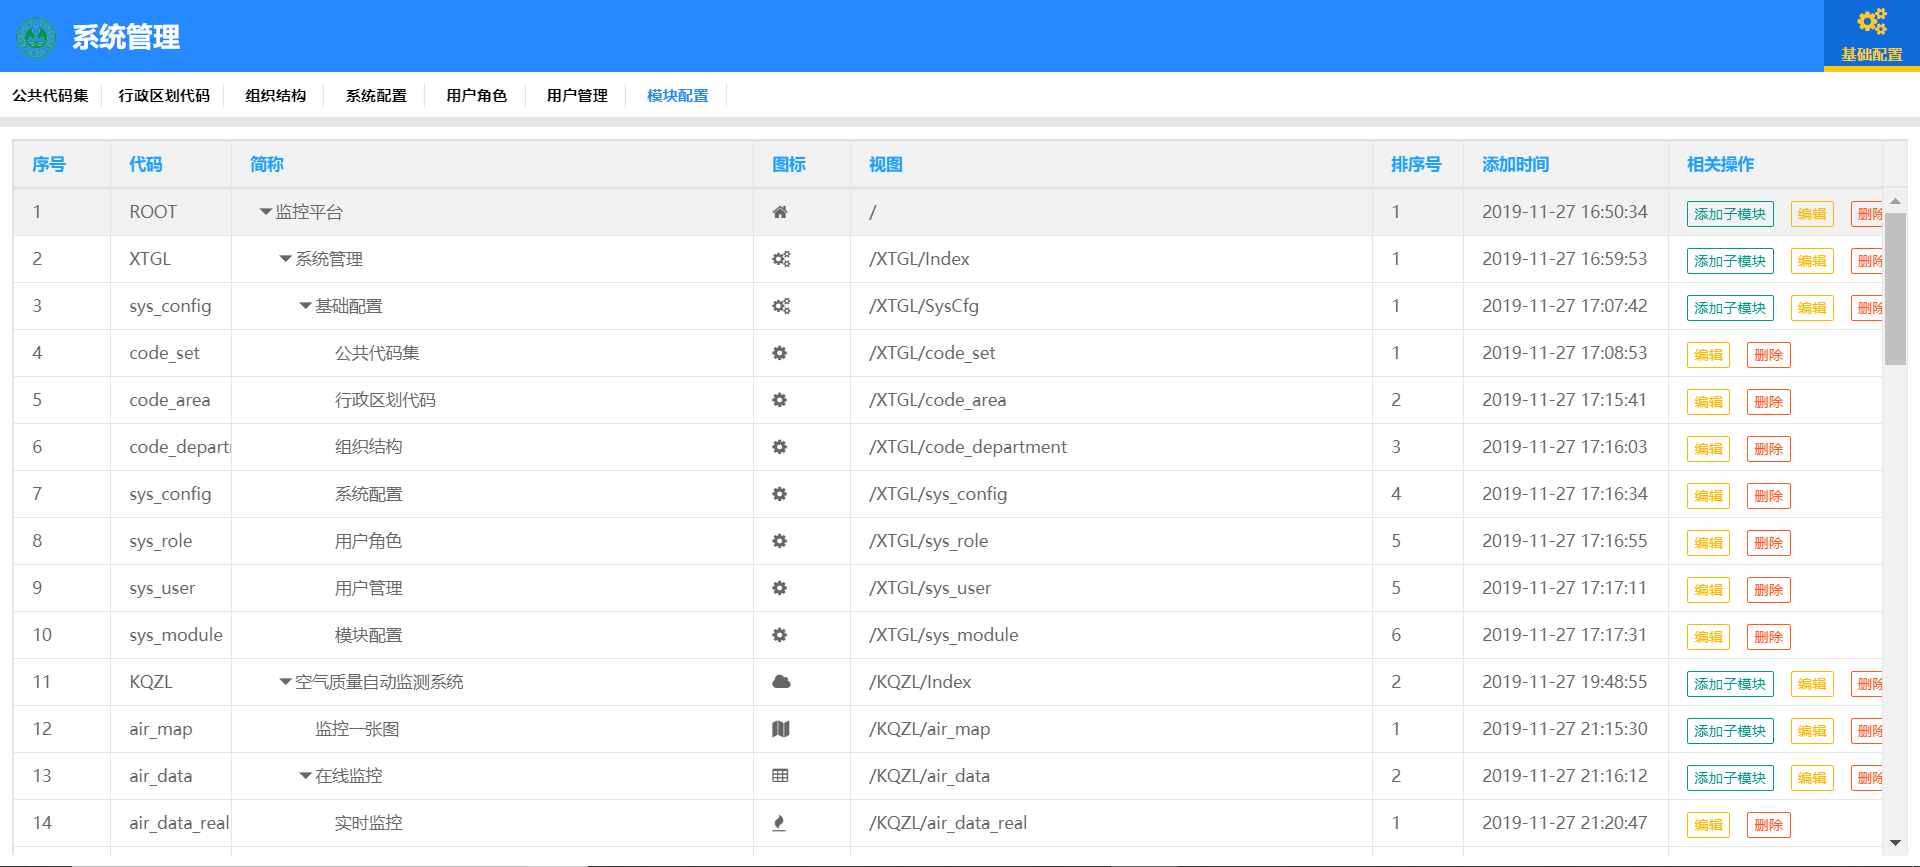The image size is (1920, 867).
Task: Click the system logo beside 系统管理
Action: pos(37,37)
